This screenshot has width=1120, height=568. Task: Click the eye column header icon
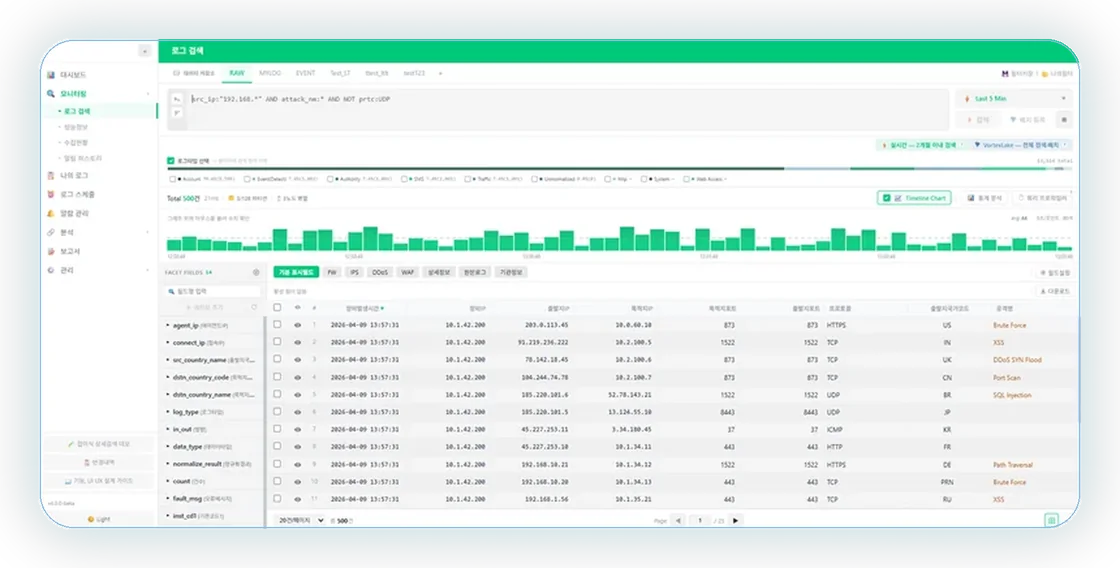pos(297,308)
